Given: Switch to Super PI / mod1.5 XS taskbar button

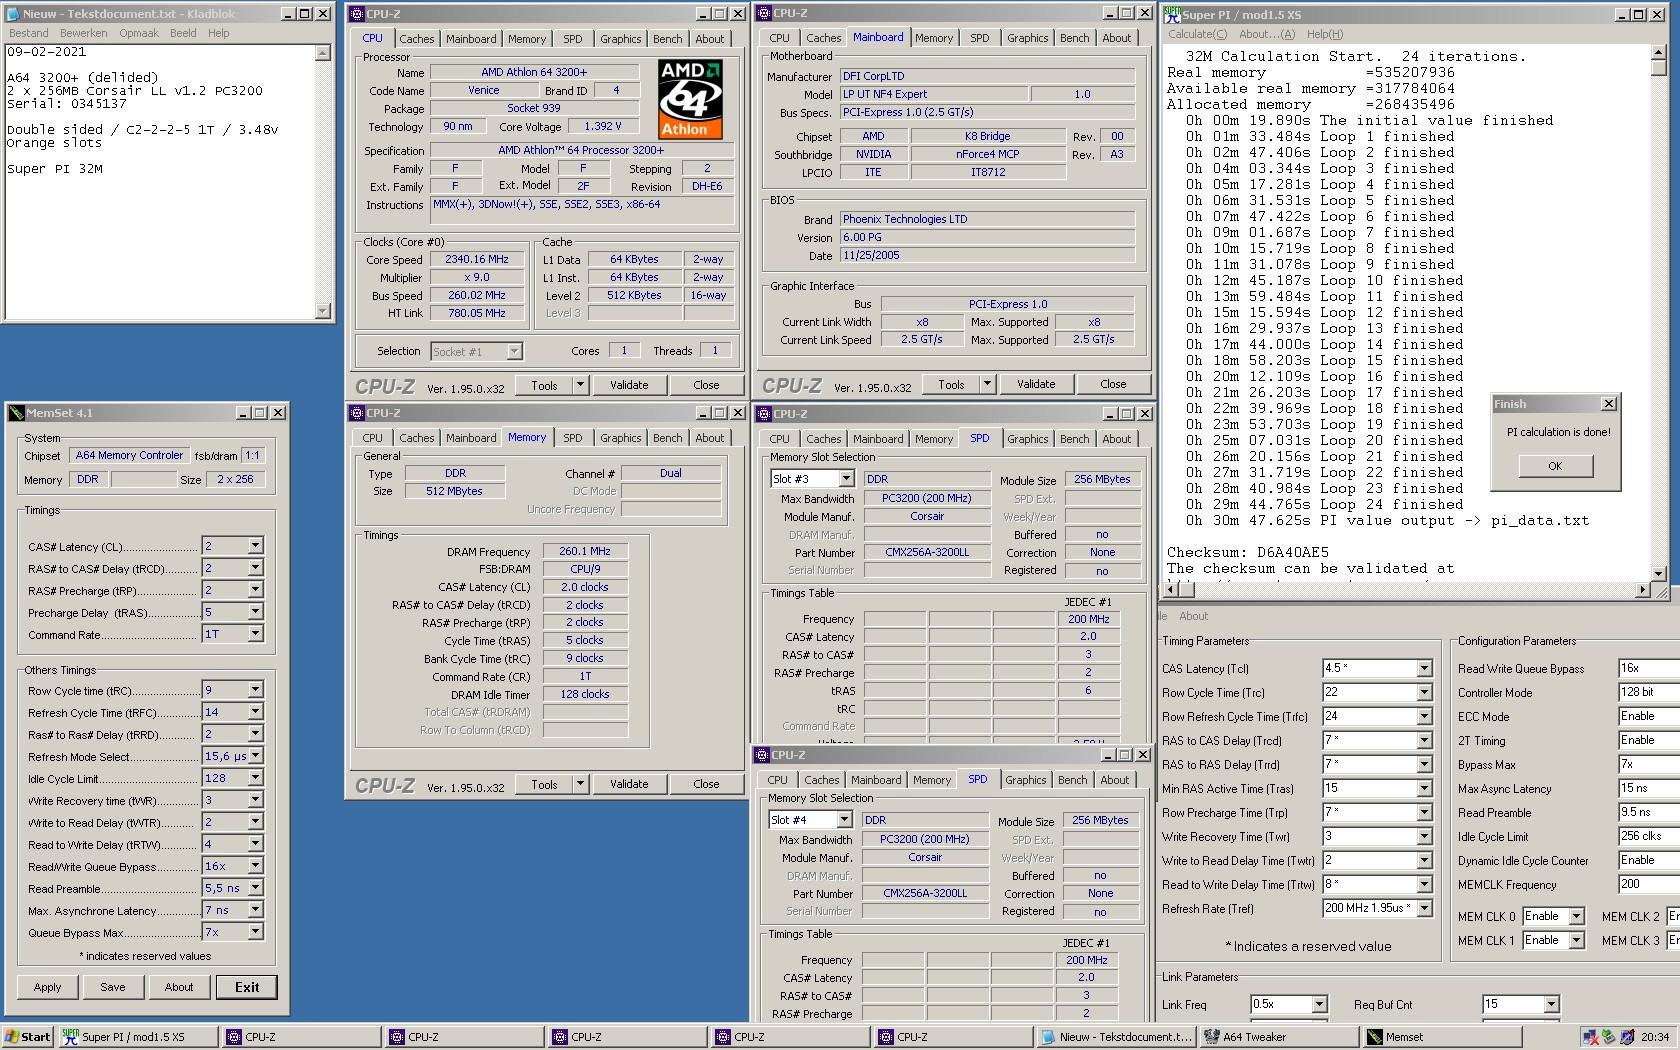Looking at the screenshot, I should point(137,1037).
